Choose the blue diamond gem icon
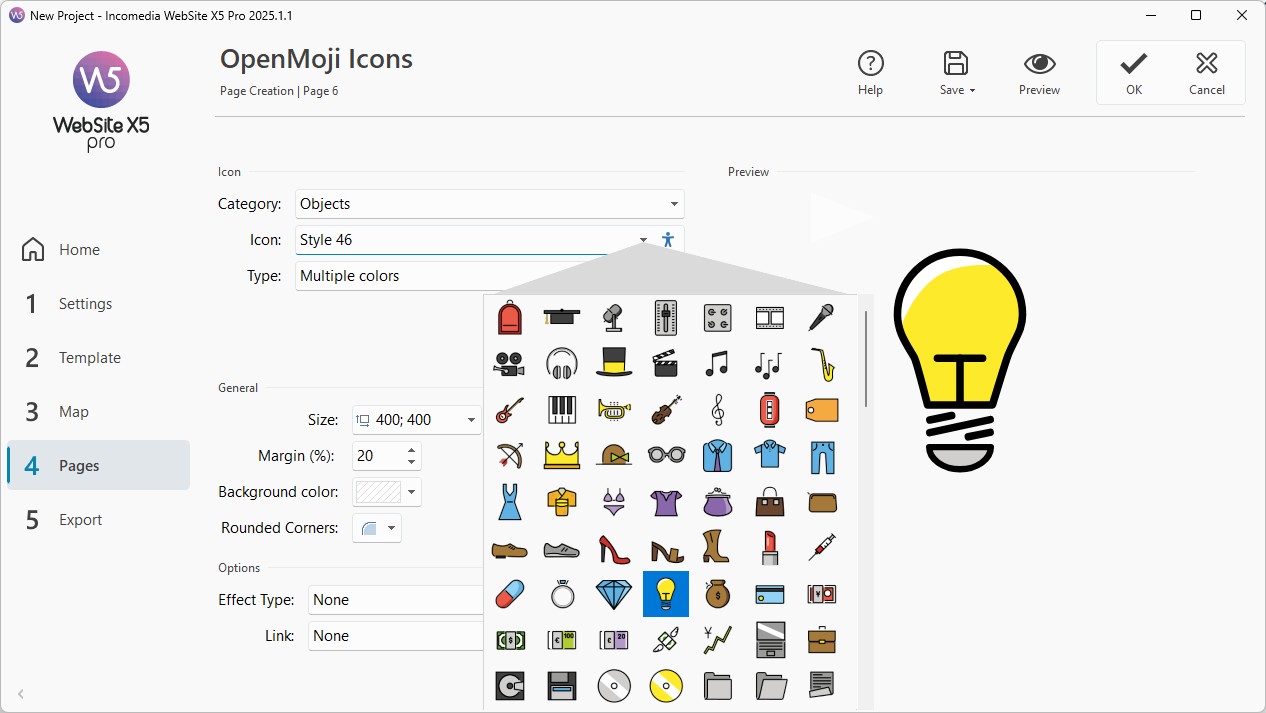Screen dimensions: 1266x713 (x=614, y=594)
